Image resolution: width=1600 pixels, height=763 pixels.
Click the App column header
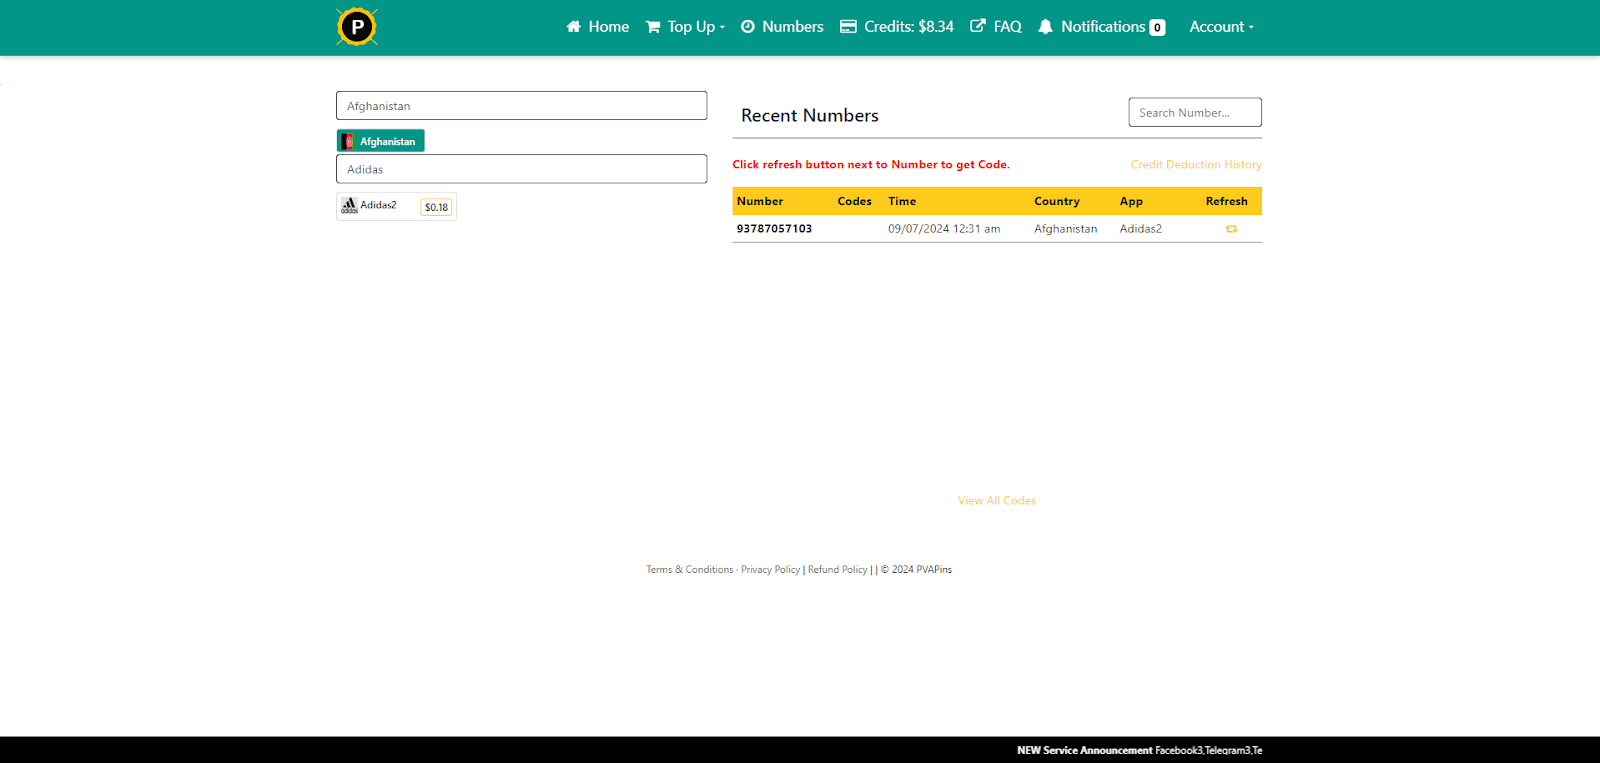click(x=1131, y=201)
